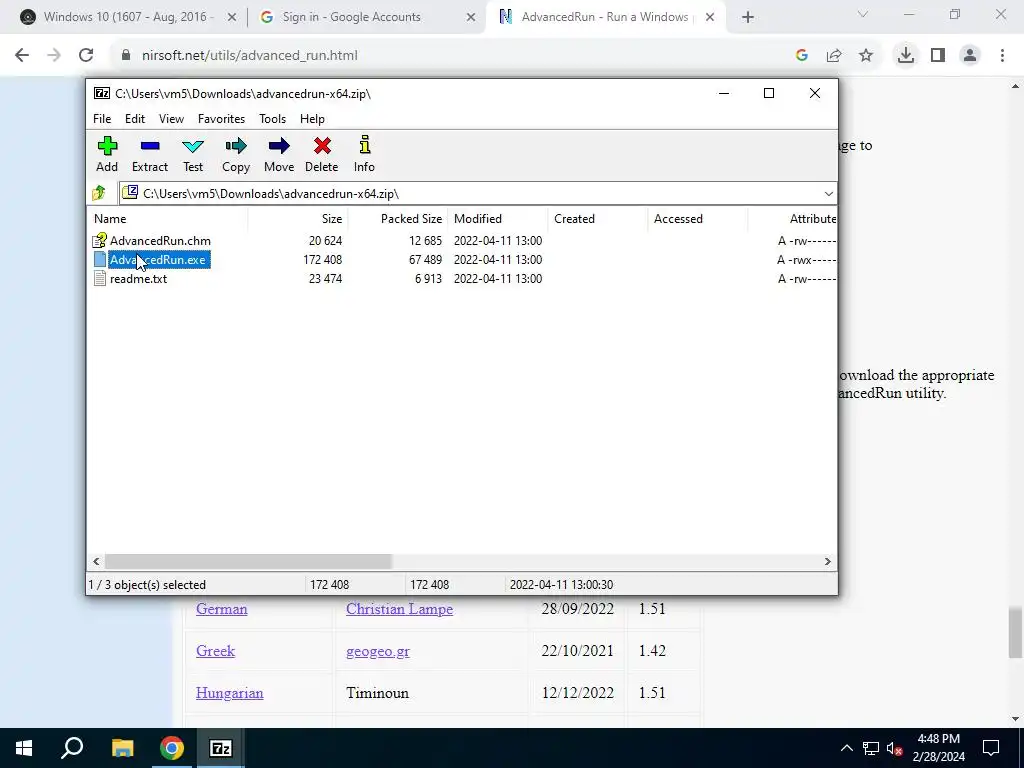This screenshot has height=768, width=1024.
Task: Close the Google Accounts tab
Action: (471, 18)
